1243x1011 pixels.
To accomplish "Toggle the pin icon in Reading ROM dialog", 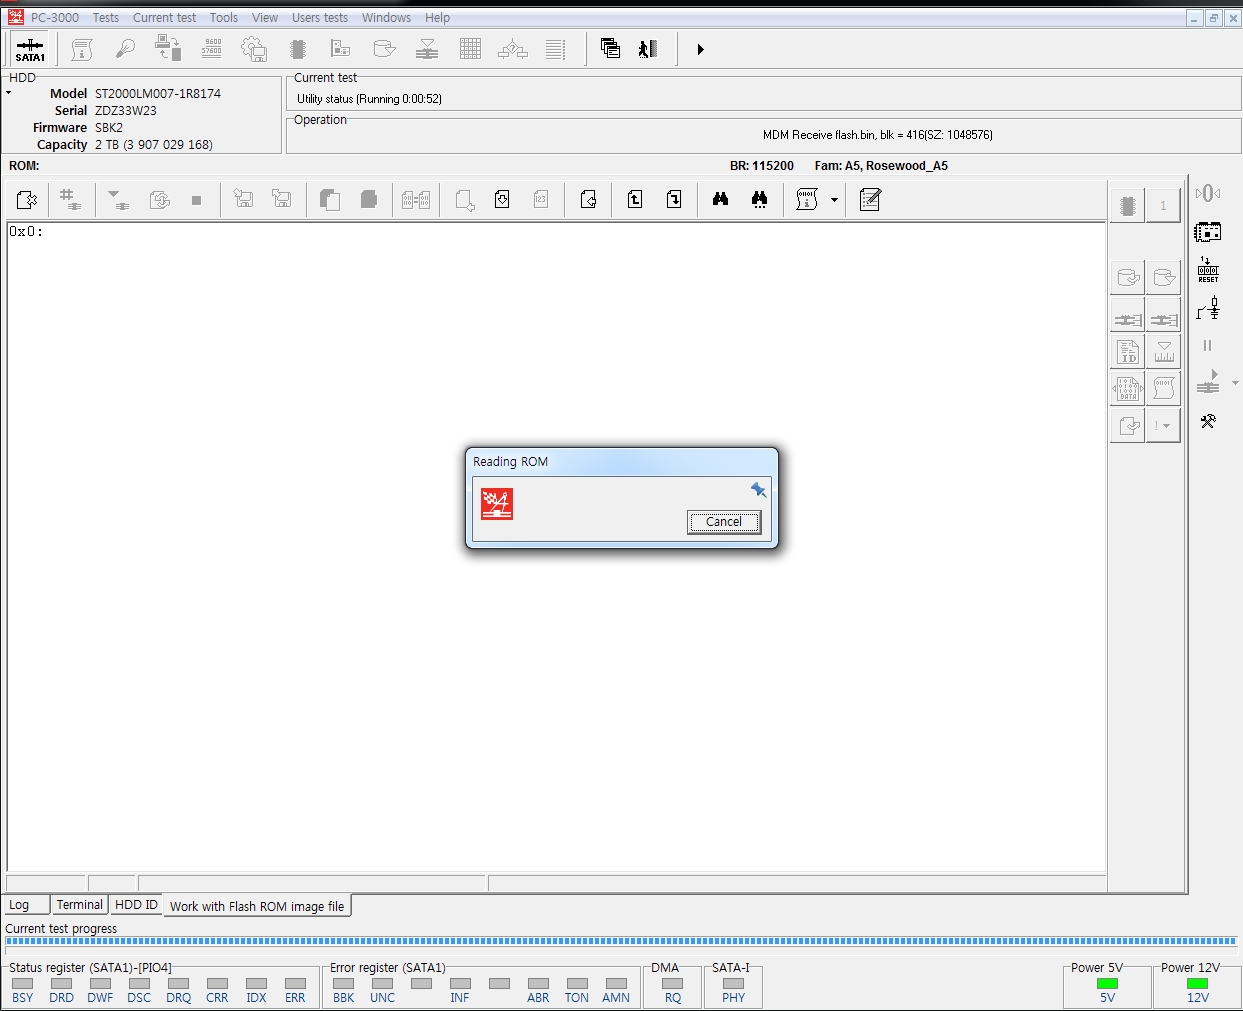I will pos(758,489).
